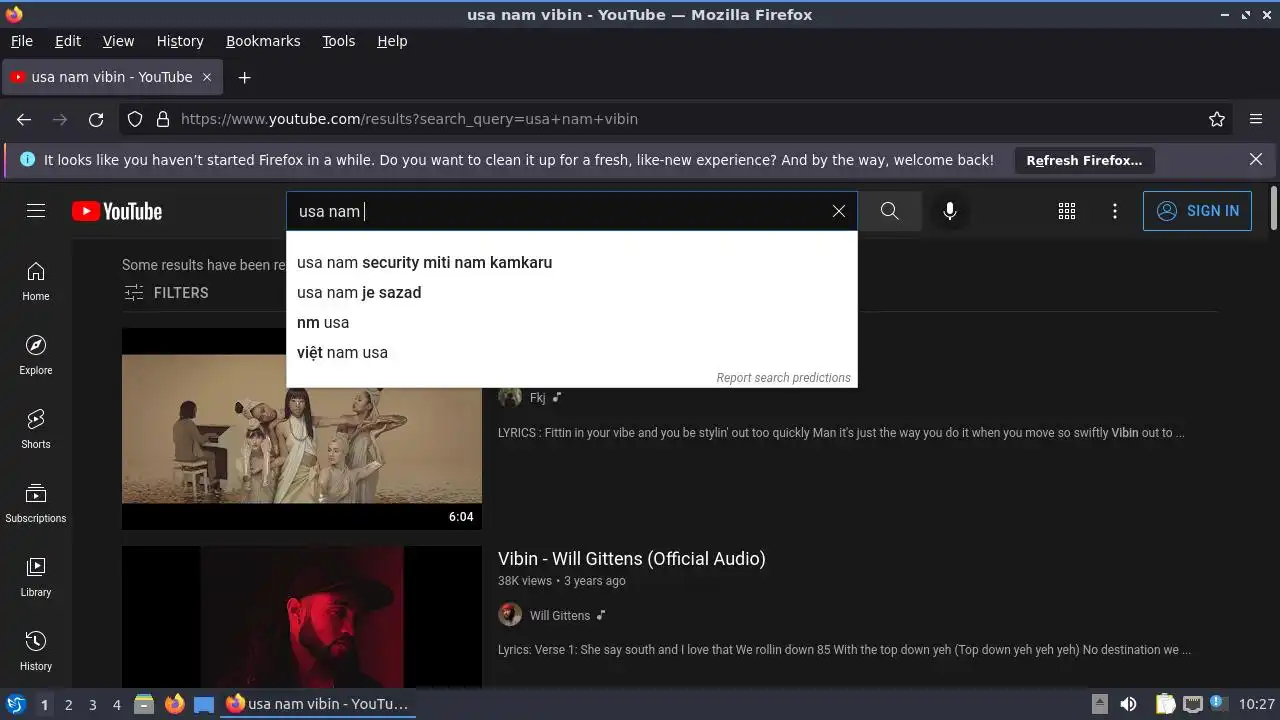The height and width of the screenshot is (720, 1280).
Task: Reload the current page
Action: pyautogui.click(x=96, y=119)
